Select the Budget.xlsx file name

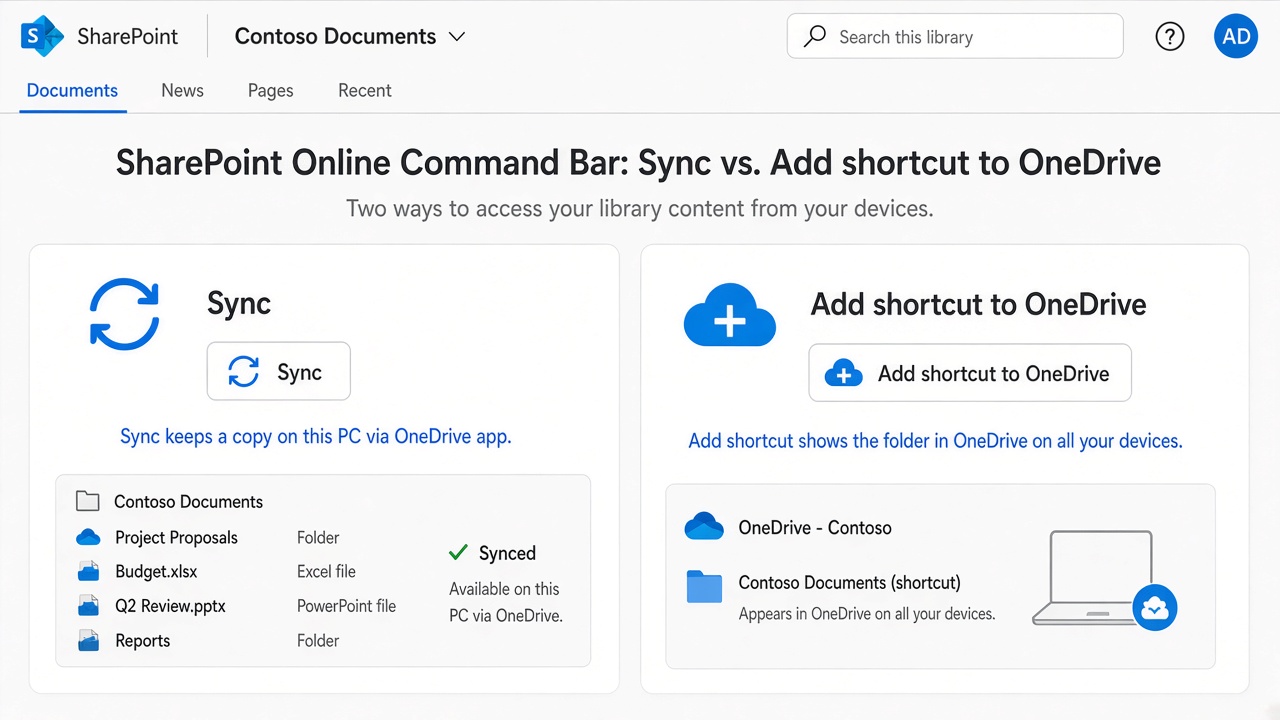[156, 572]
